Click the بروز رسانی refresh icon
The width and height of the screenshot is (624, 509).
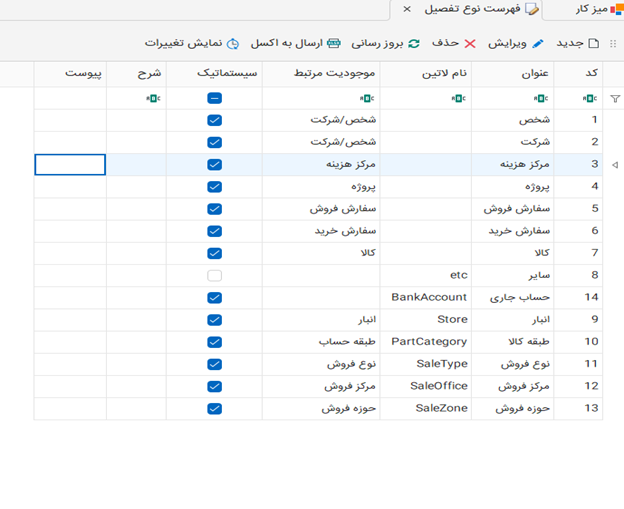[414, 44]
